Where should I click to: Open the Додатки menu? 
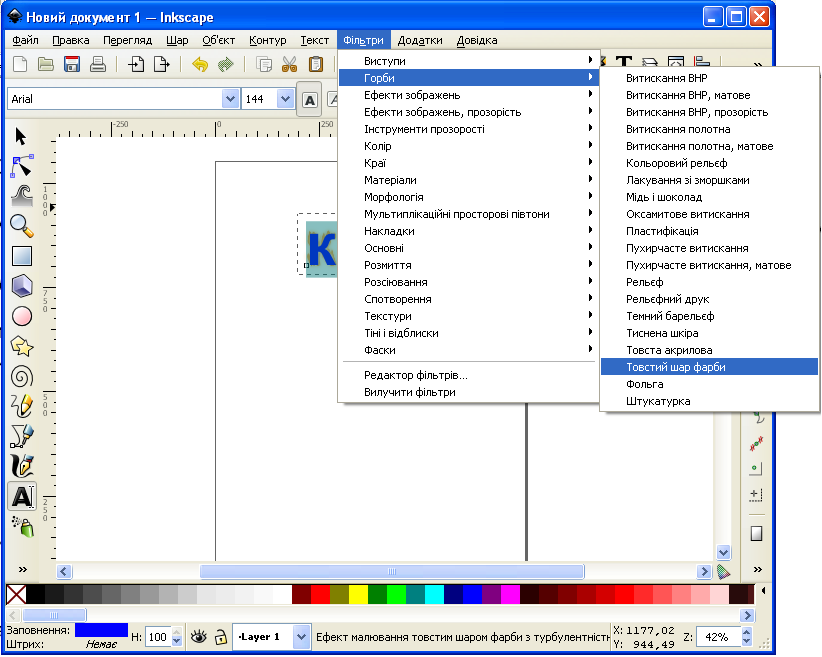pos(420,40)
